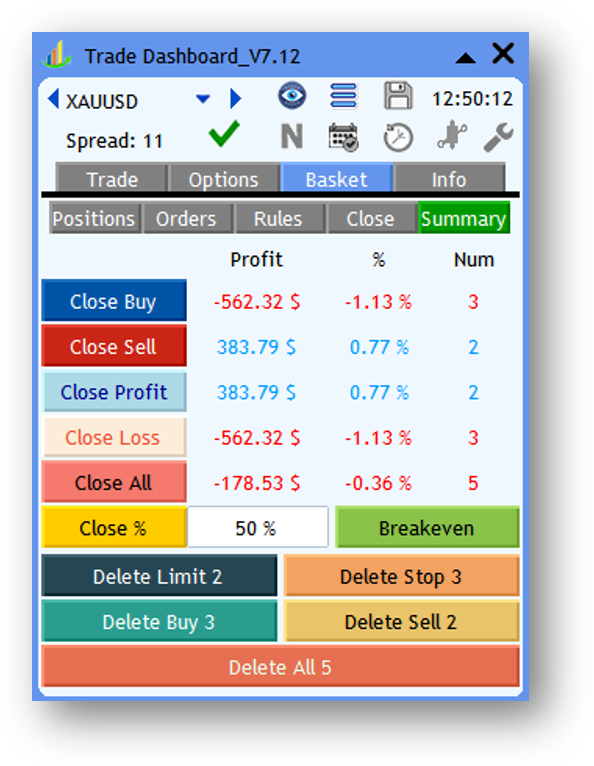Close Trade Dashboard with X button
The height and width of the screenshot is (766, 594).
(x=503, y=53)
